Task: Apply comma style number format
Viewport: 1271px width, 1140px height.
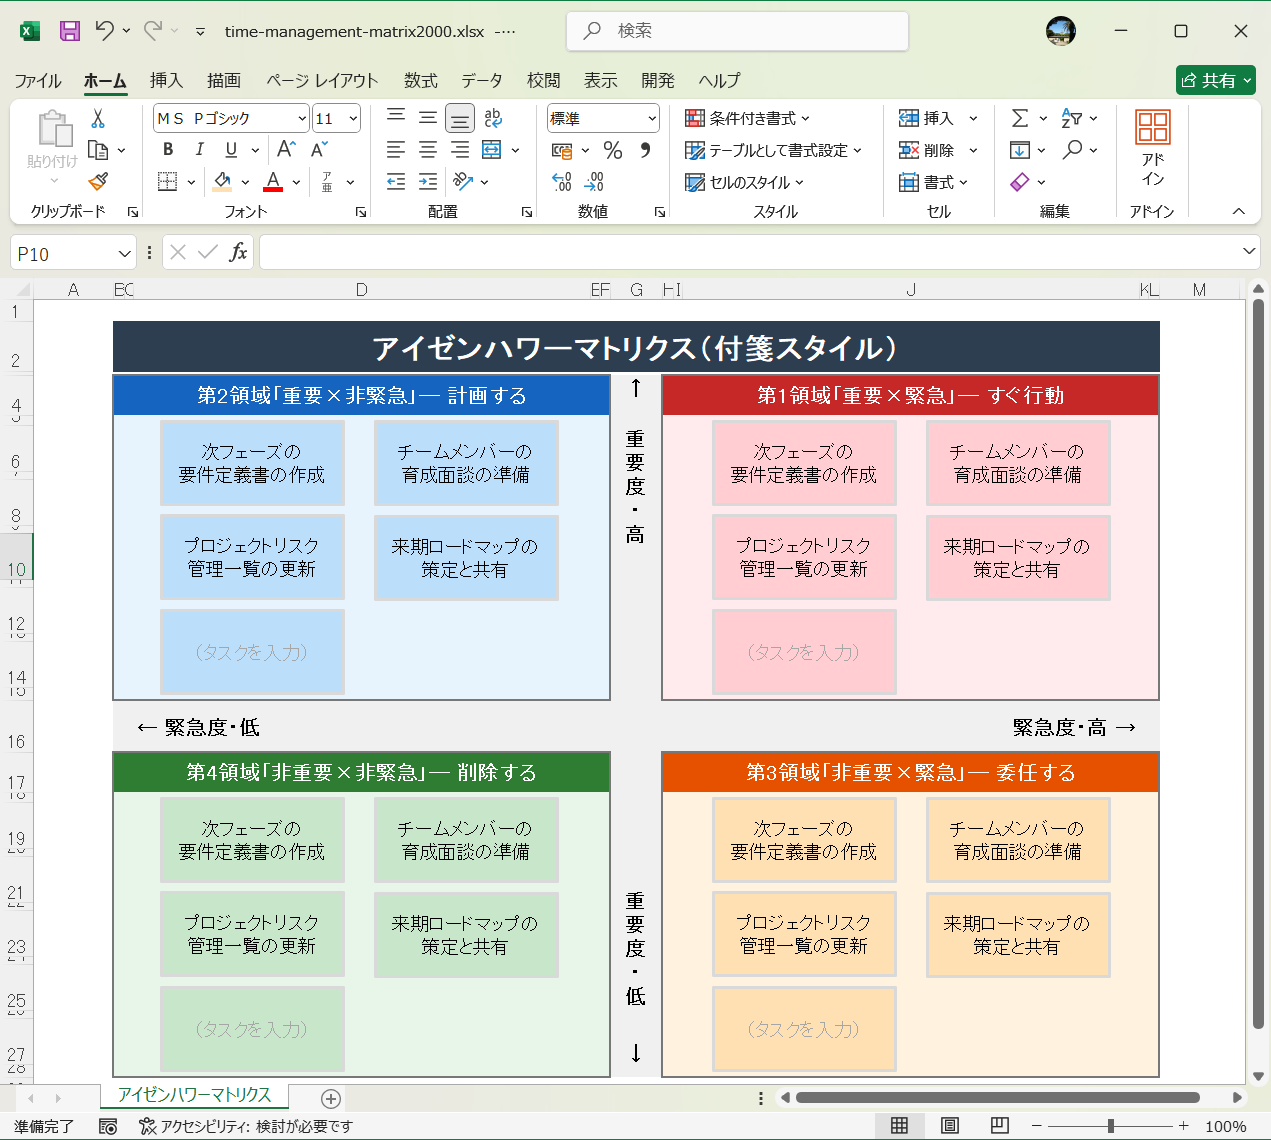Action: [x=645, y=150]
